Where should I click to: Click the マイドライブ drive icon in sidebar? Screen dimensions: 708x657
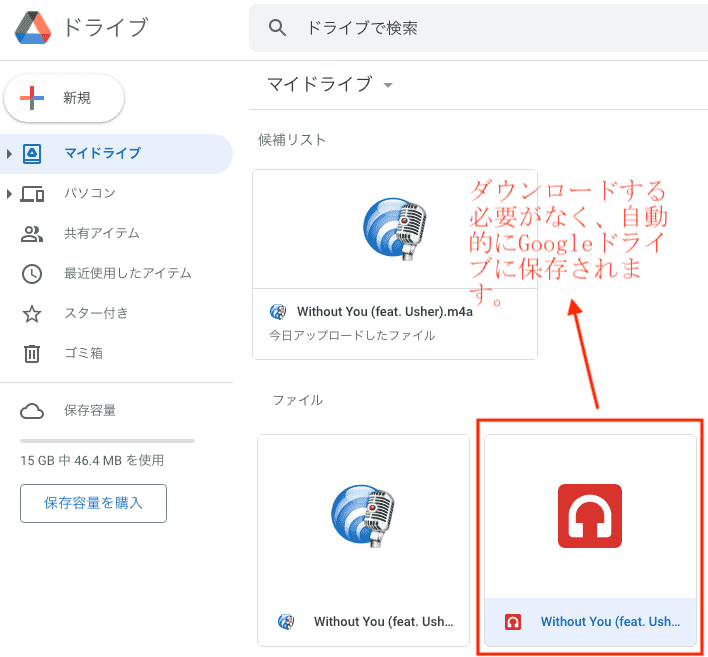click(x=32, y=154)
